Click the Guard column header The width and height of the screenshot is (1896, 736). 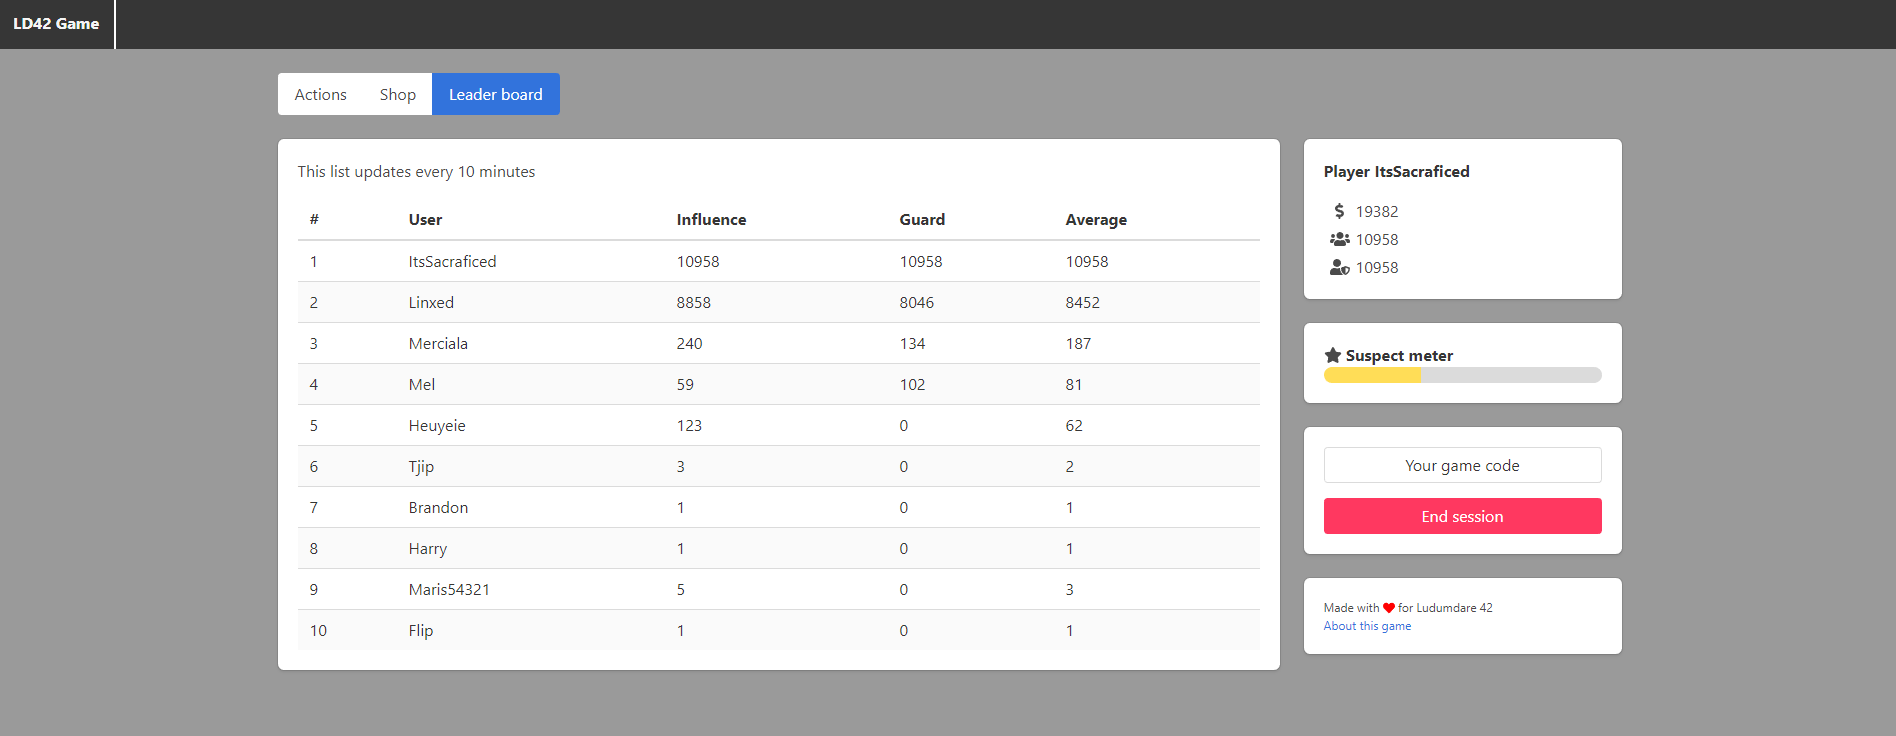pyautogui.click(x=922, y=220)
